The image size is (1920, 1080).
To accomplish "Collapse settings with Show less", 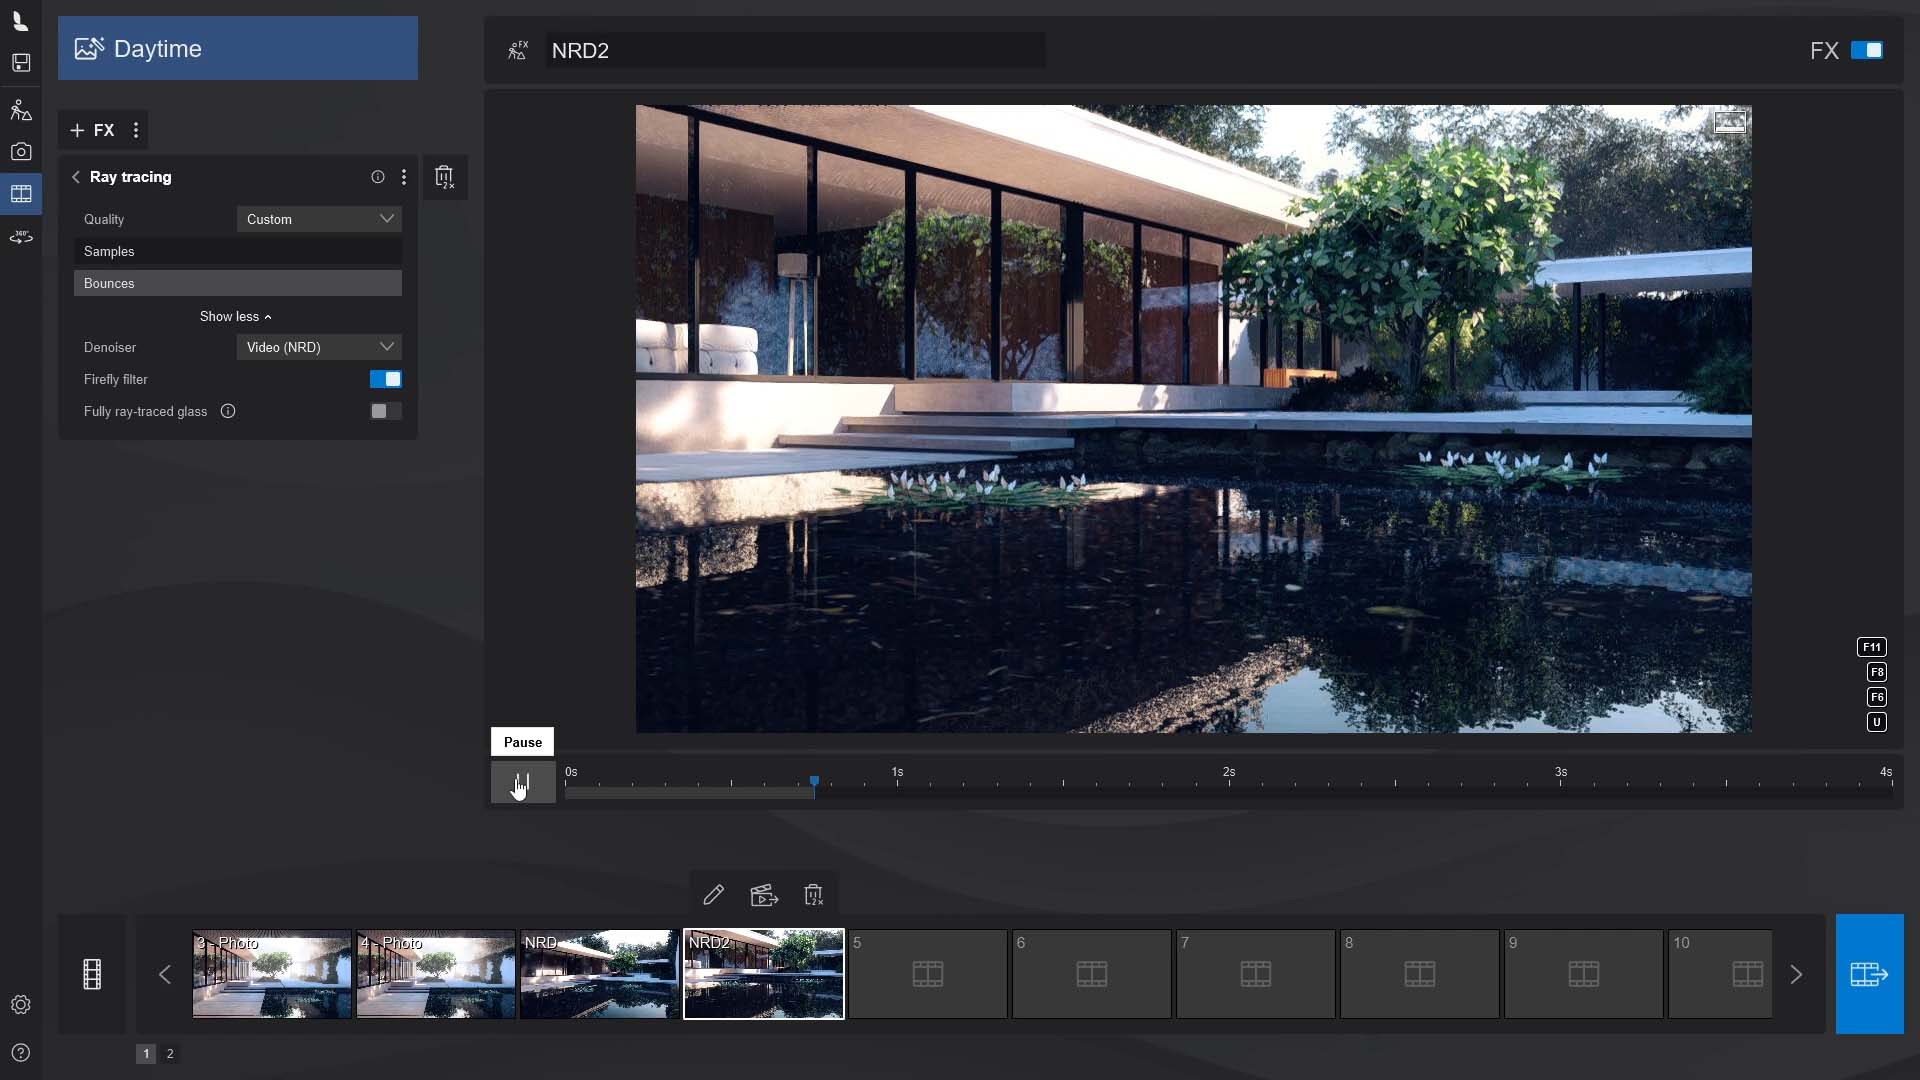I will (x=236, y=316).
